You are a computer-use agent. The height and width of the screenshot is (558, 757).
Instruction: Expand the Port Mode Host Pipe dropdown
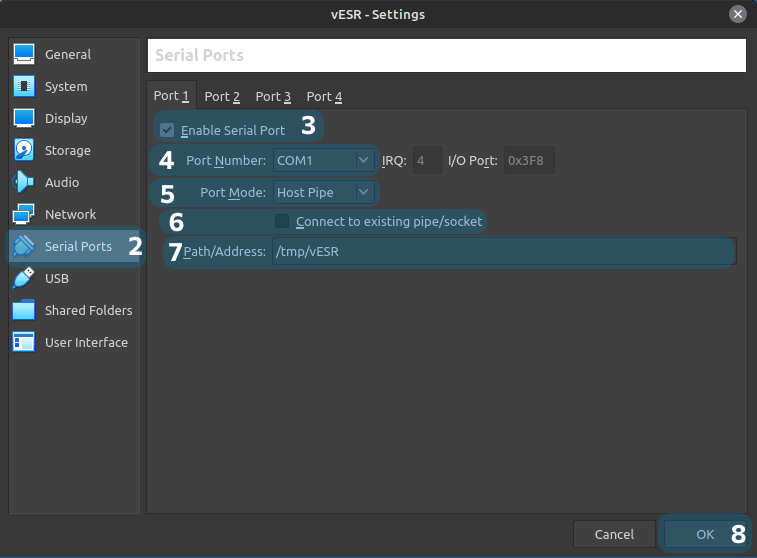(322, 192)
